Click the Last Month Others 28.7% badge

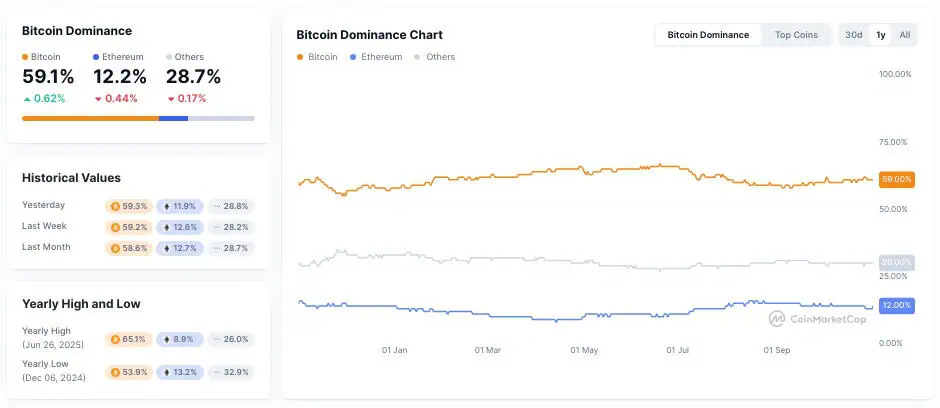tap(232, 248)
